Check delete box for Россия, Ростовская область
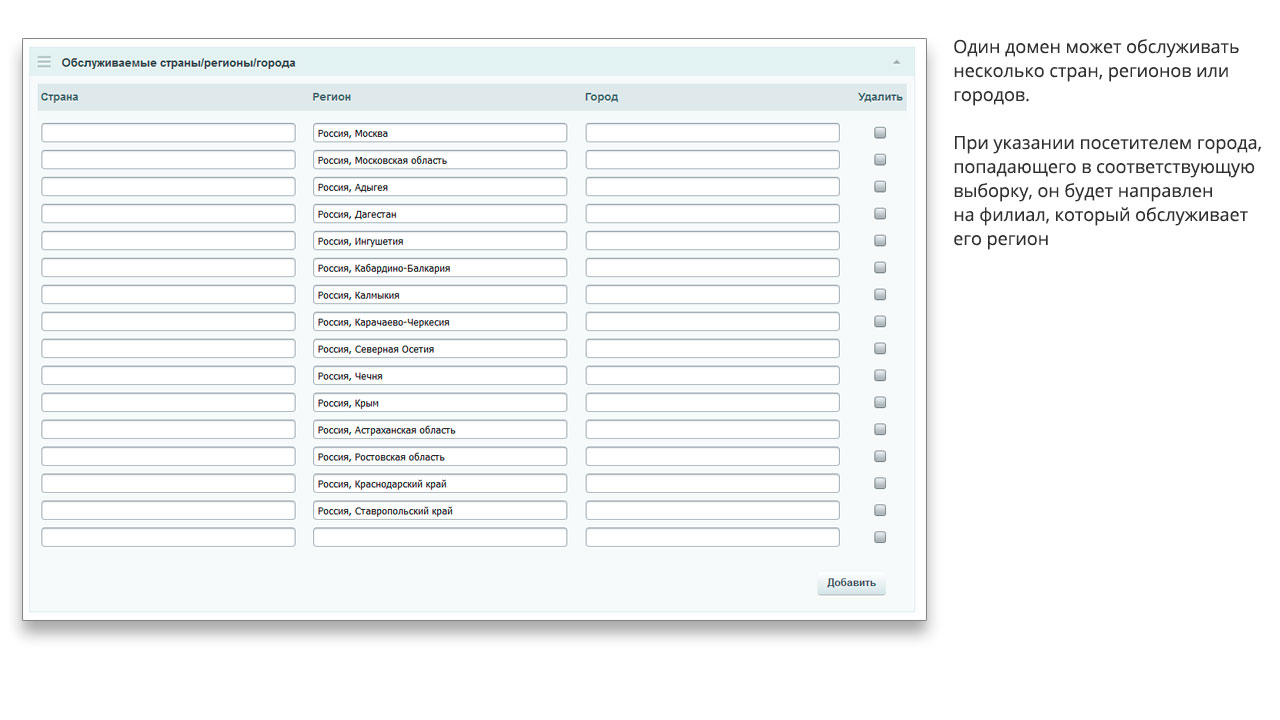Image resolution: width=1280 pixels, height=720 pixels. click(x=880, y=456)
